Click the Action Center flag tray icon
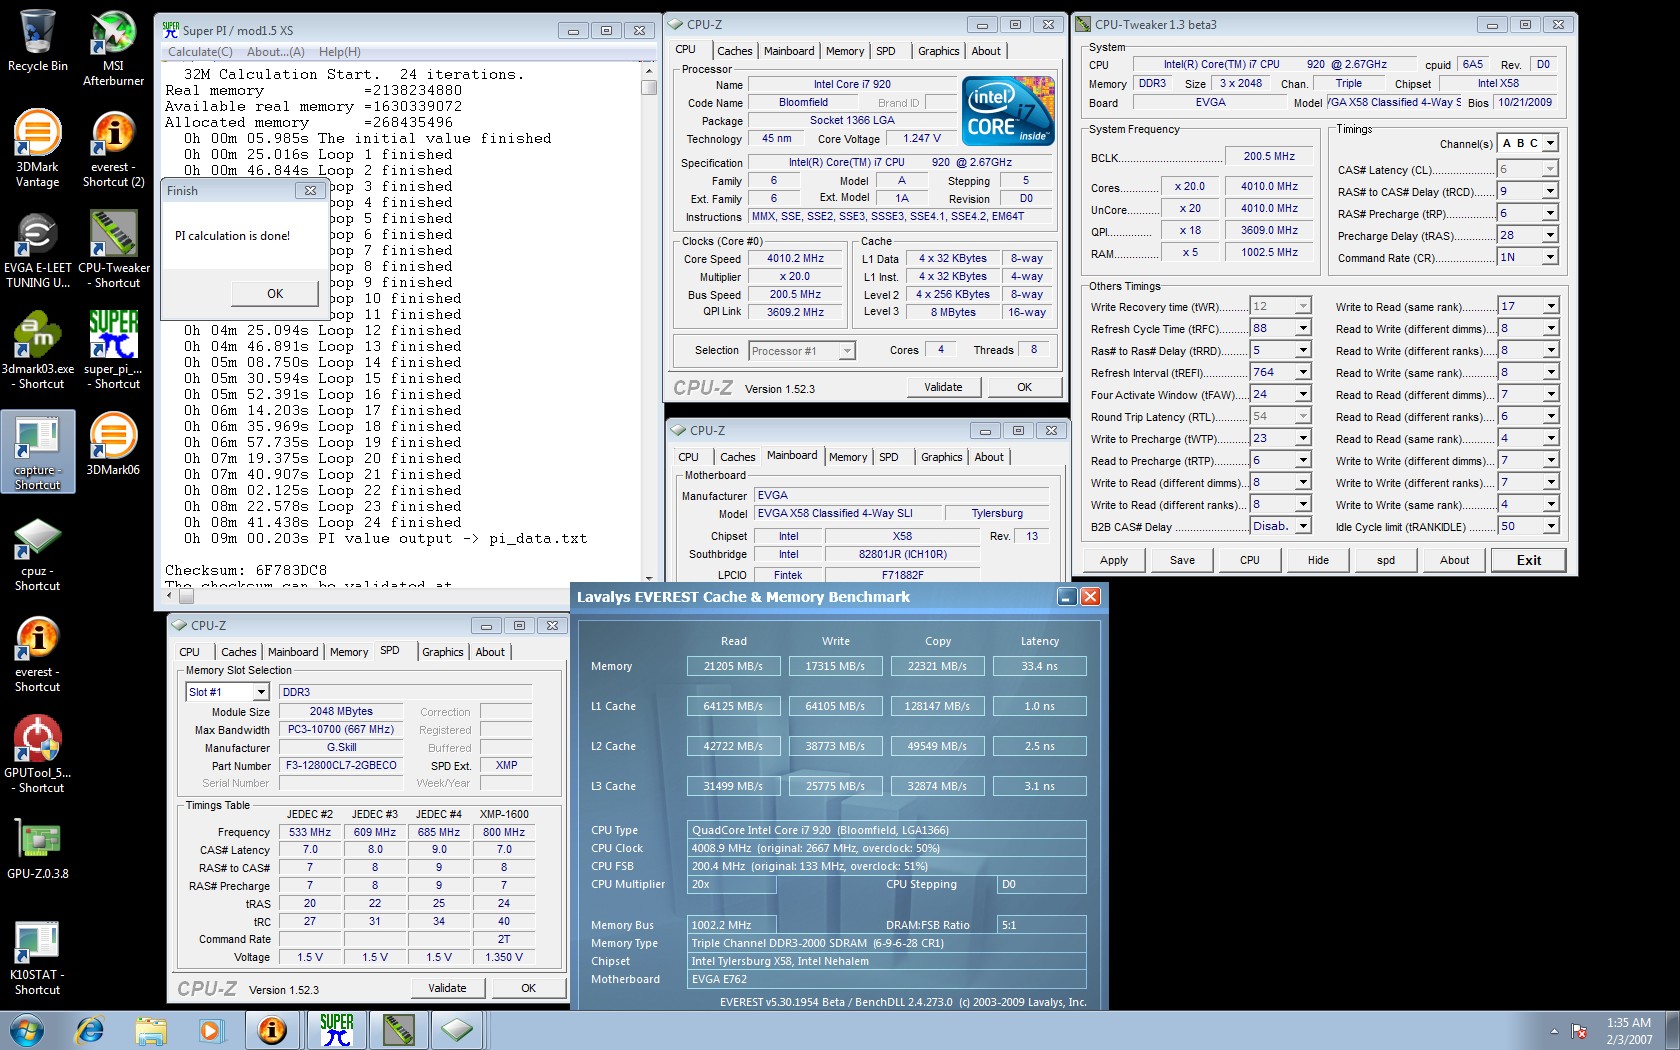This screenshot has width=1680, height=1050. 1579,1031
